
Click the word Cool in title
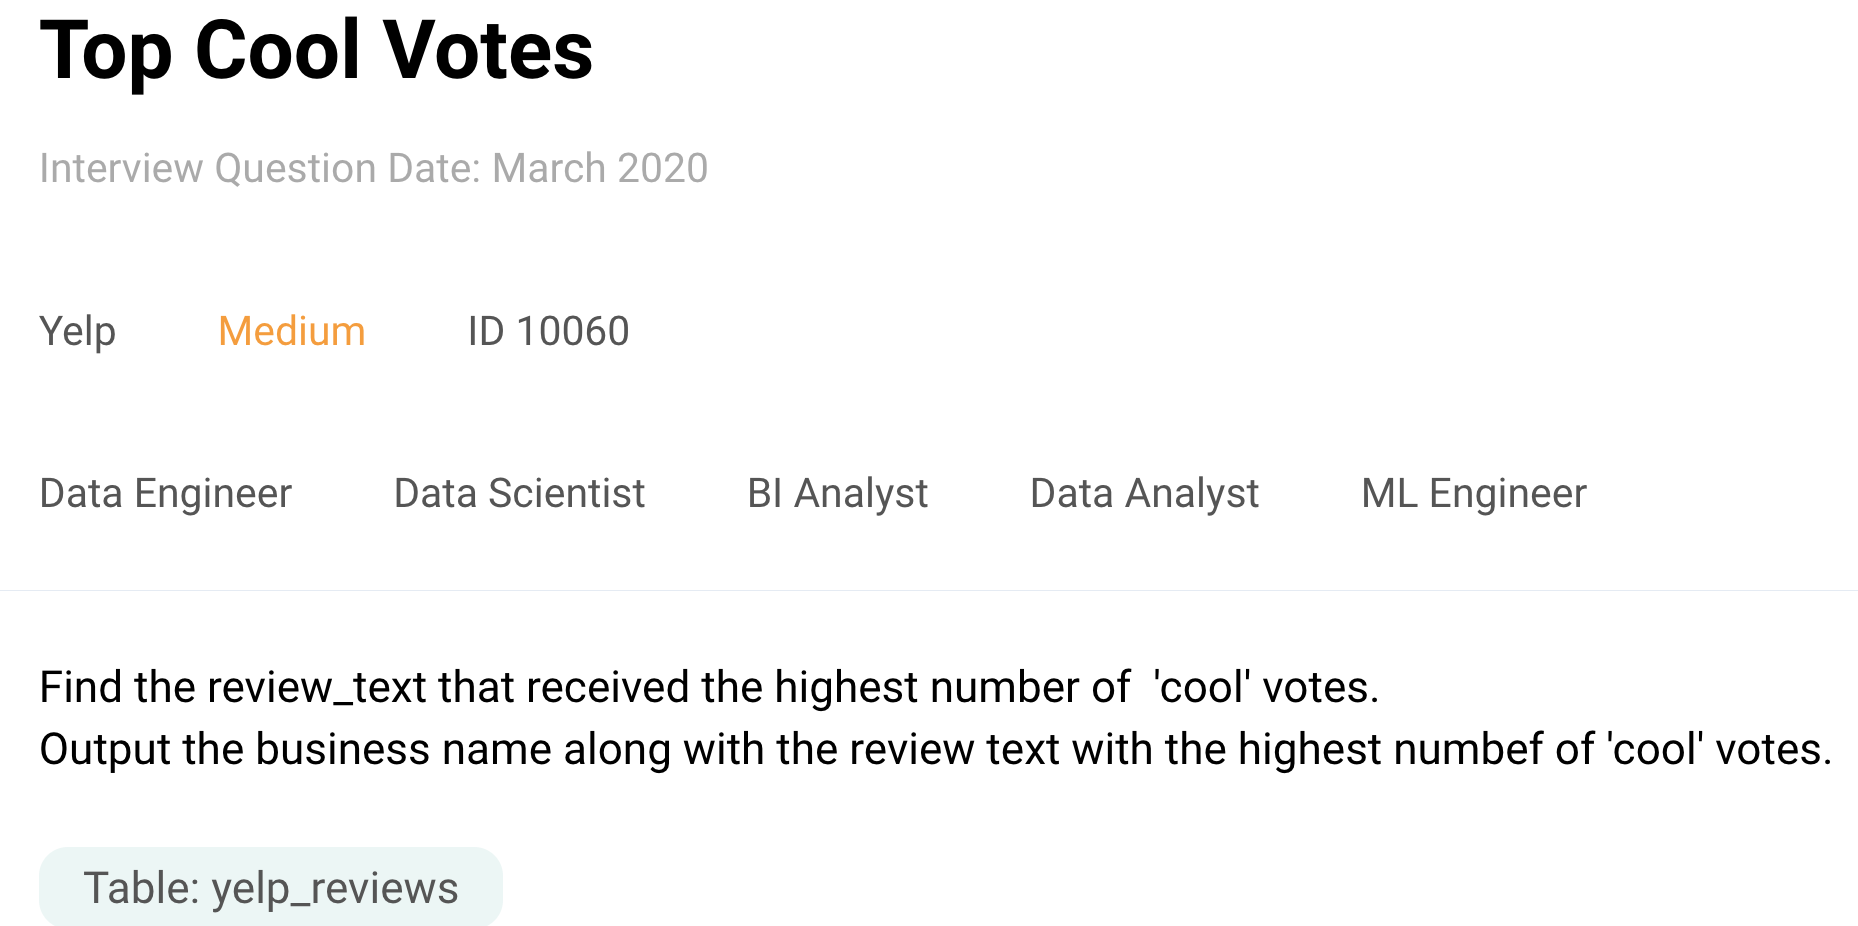point(277,51)
